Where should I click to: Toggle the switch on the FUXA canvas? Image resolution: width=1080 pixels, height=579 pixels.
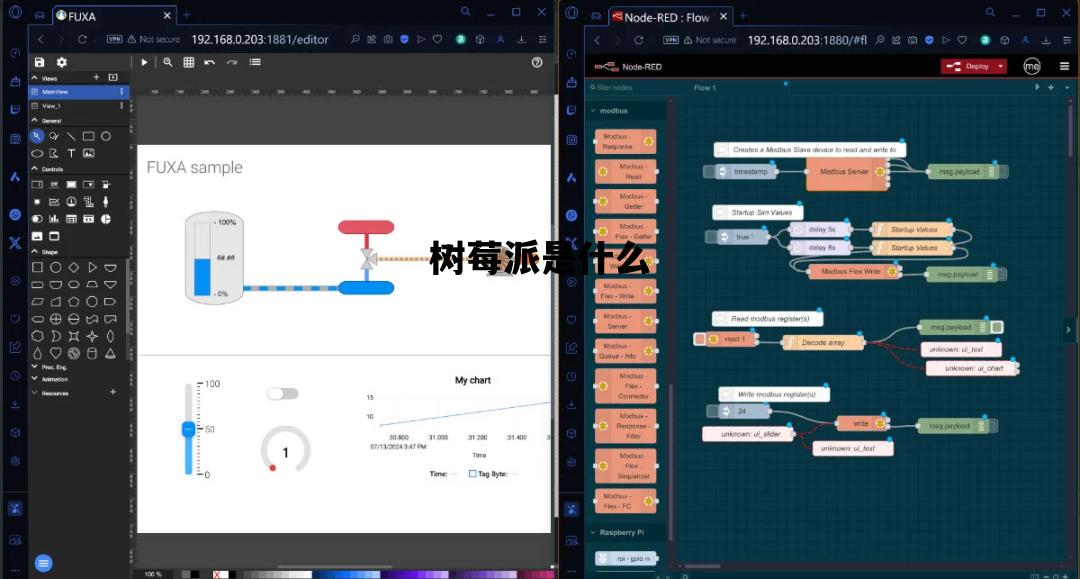[282, 394]
